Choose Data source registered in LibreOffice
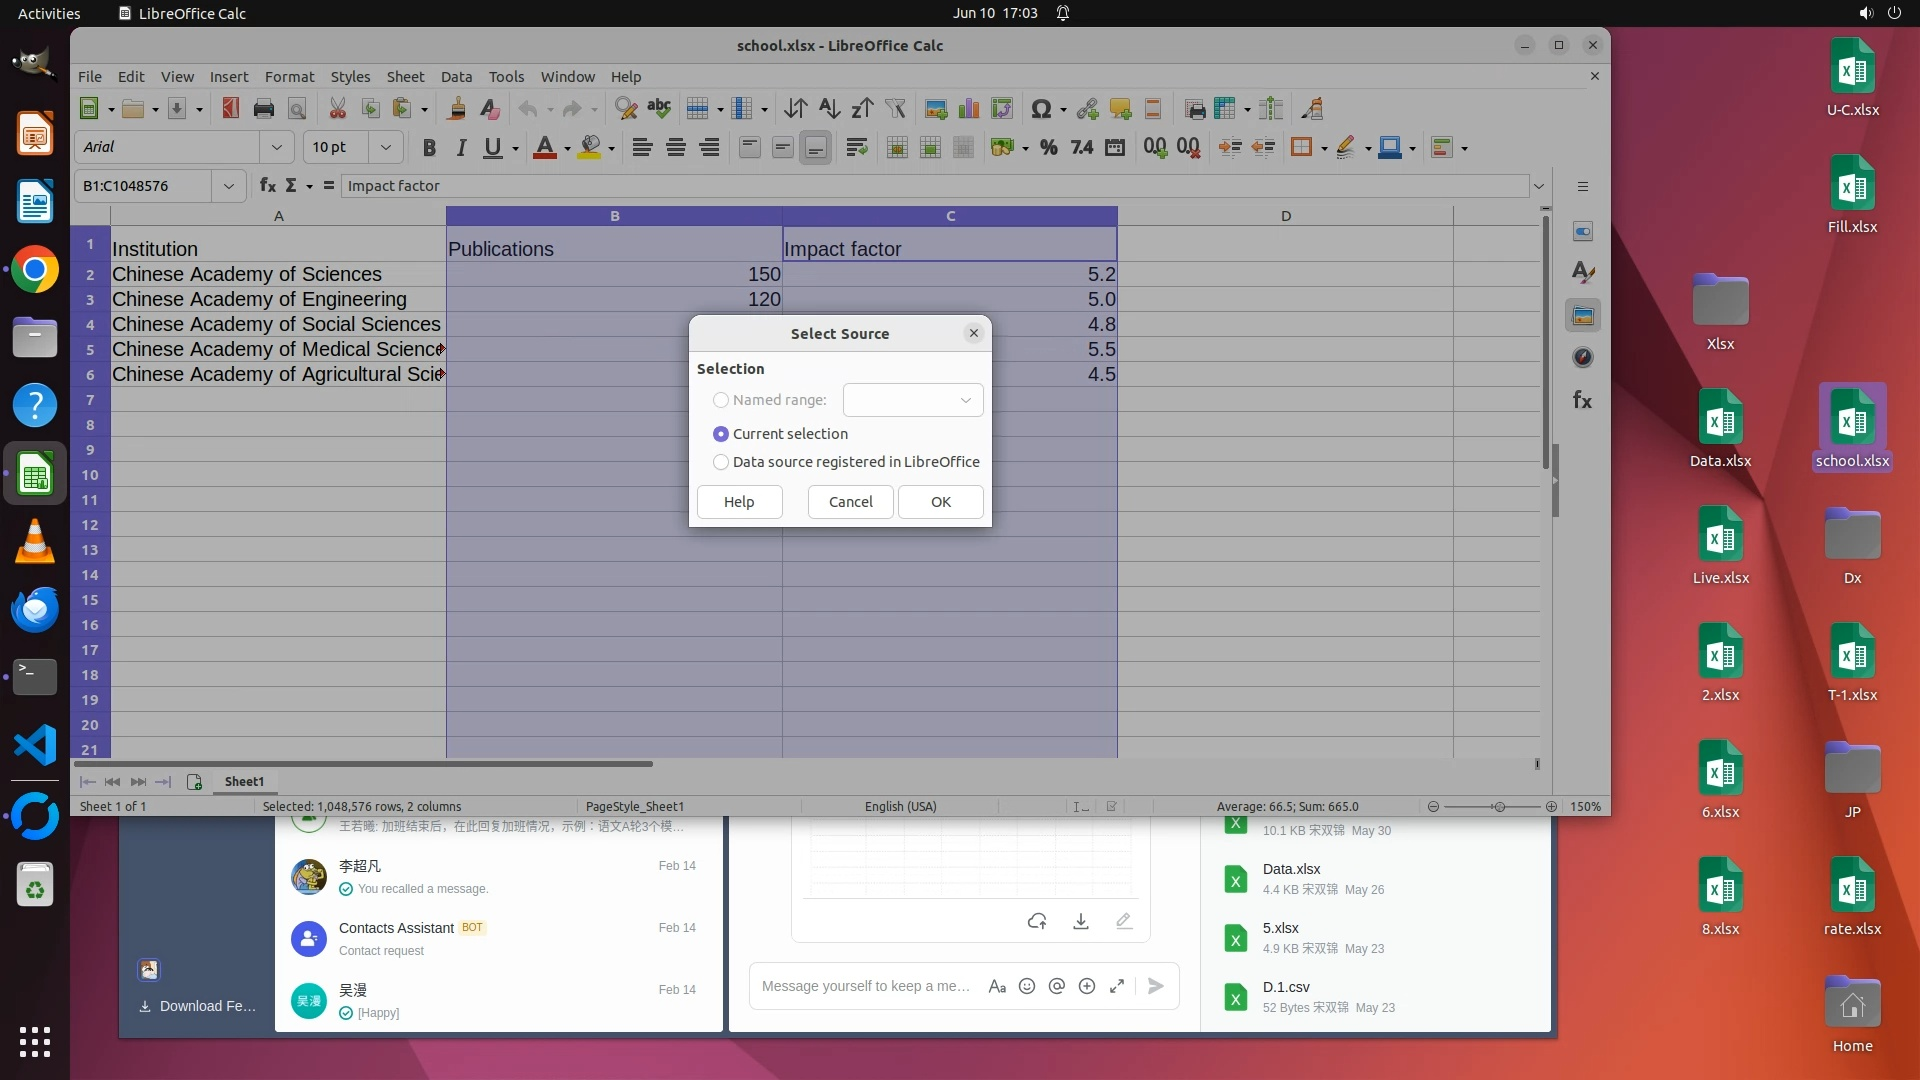 point(720,462)
